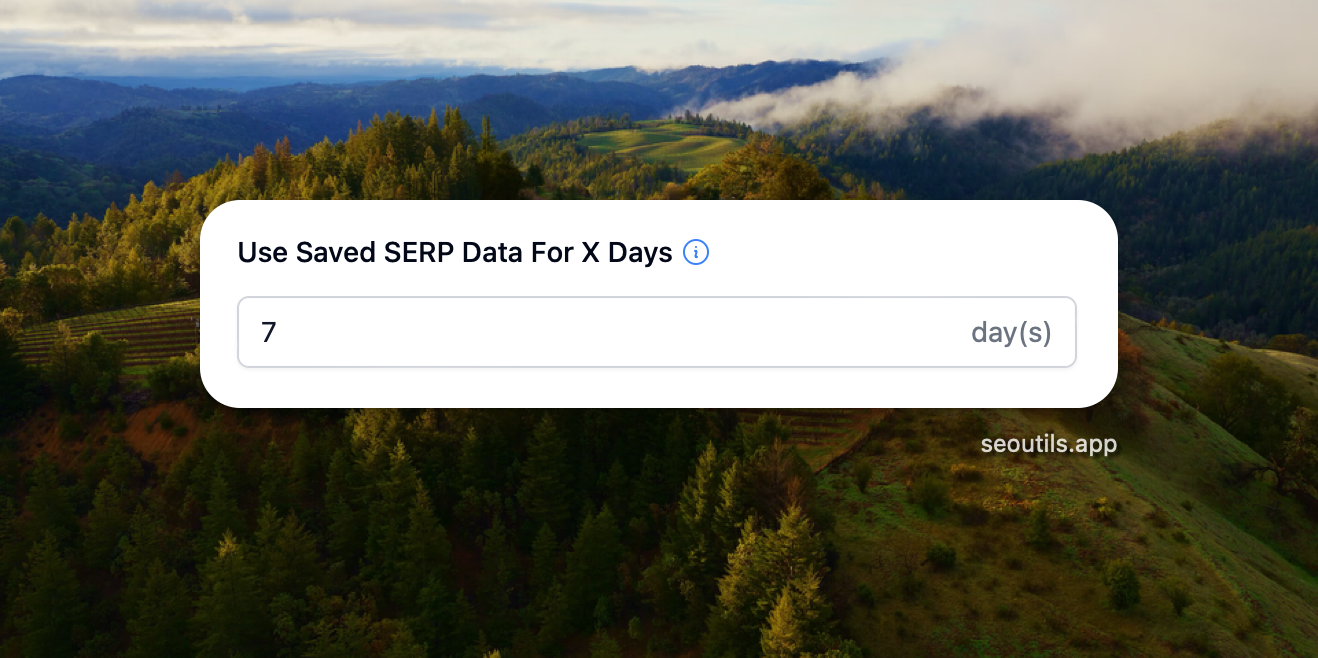Click the "Use Saved SERP Data For X Days" label
This screenshot has height=658, width=1318.
coord(455,253)
